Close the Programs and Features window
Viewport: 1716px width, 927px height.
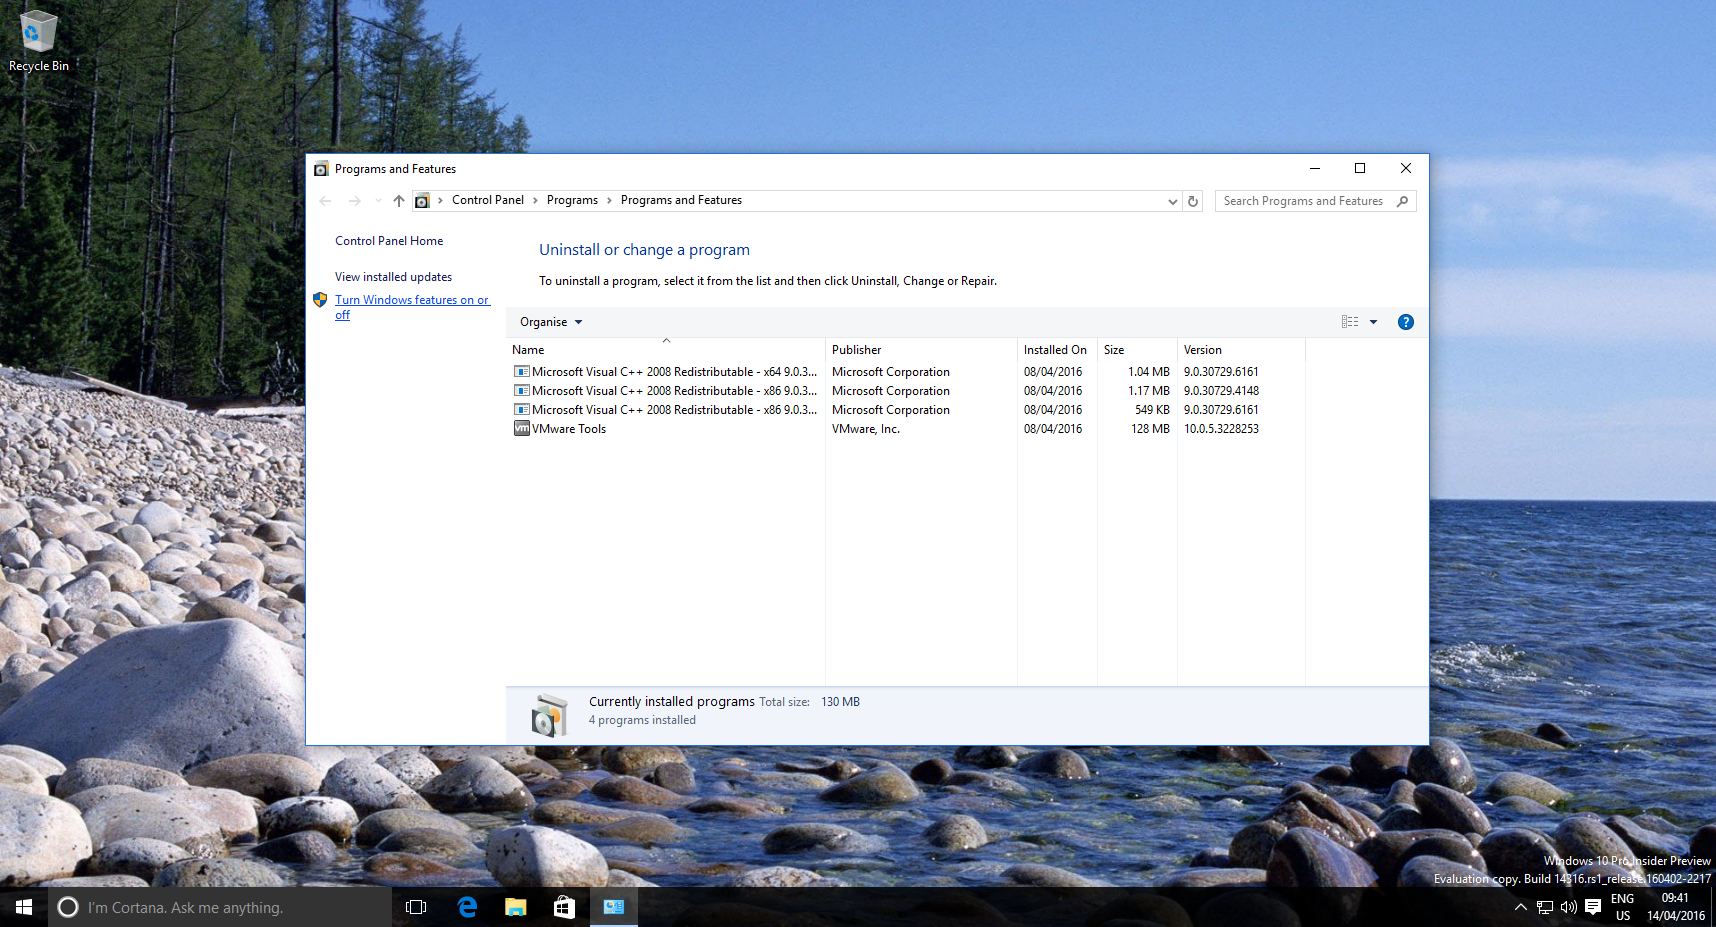point(1406,169)
